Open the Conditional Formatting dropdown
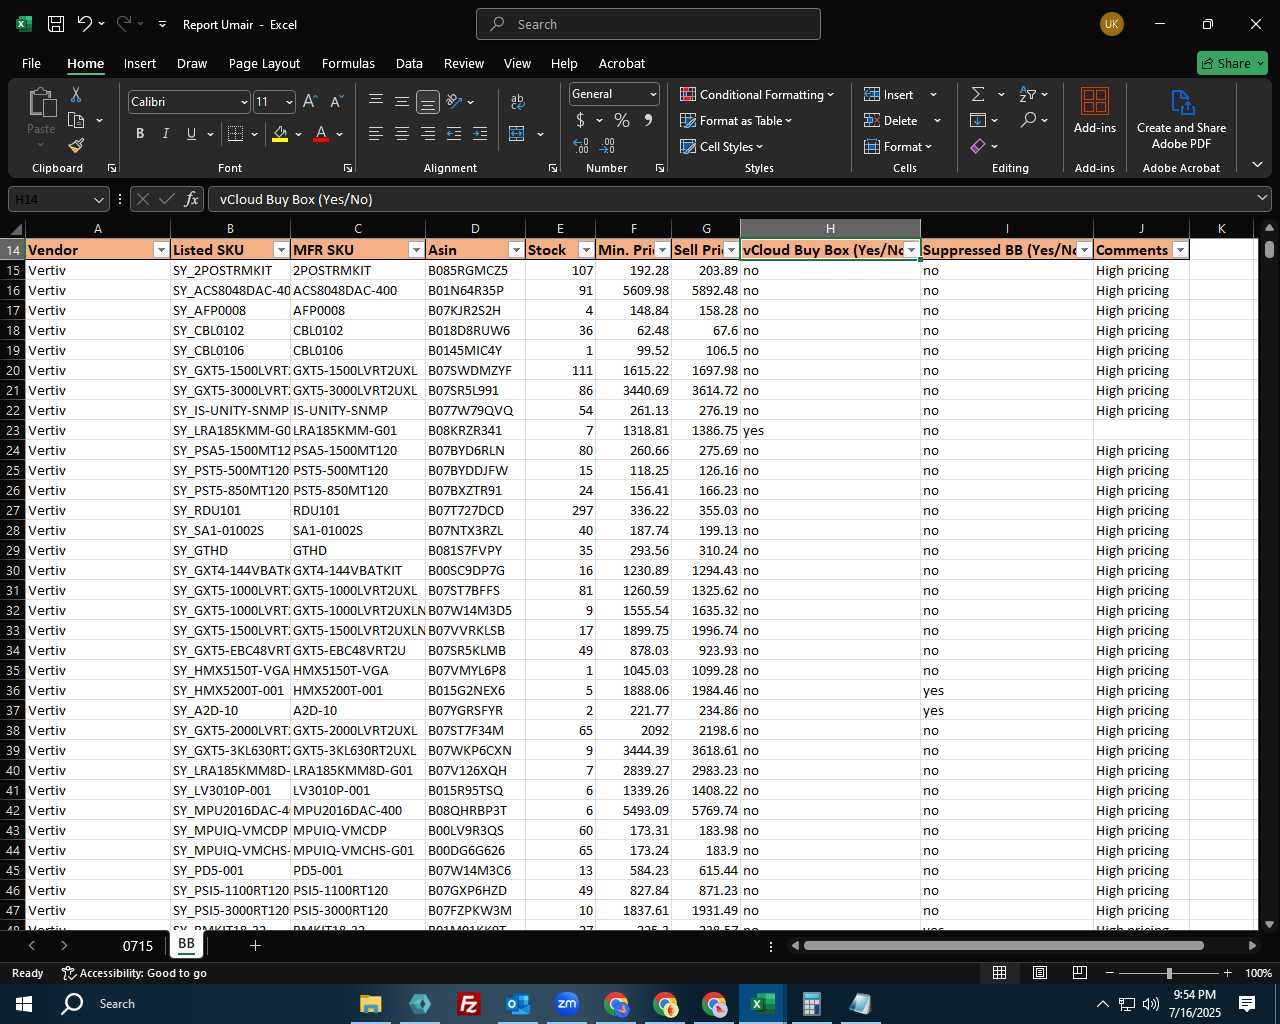This screenshot has width=1280, height=1024. [x=757, y=94]
